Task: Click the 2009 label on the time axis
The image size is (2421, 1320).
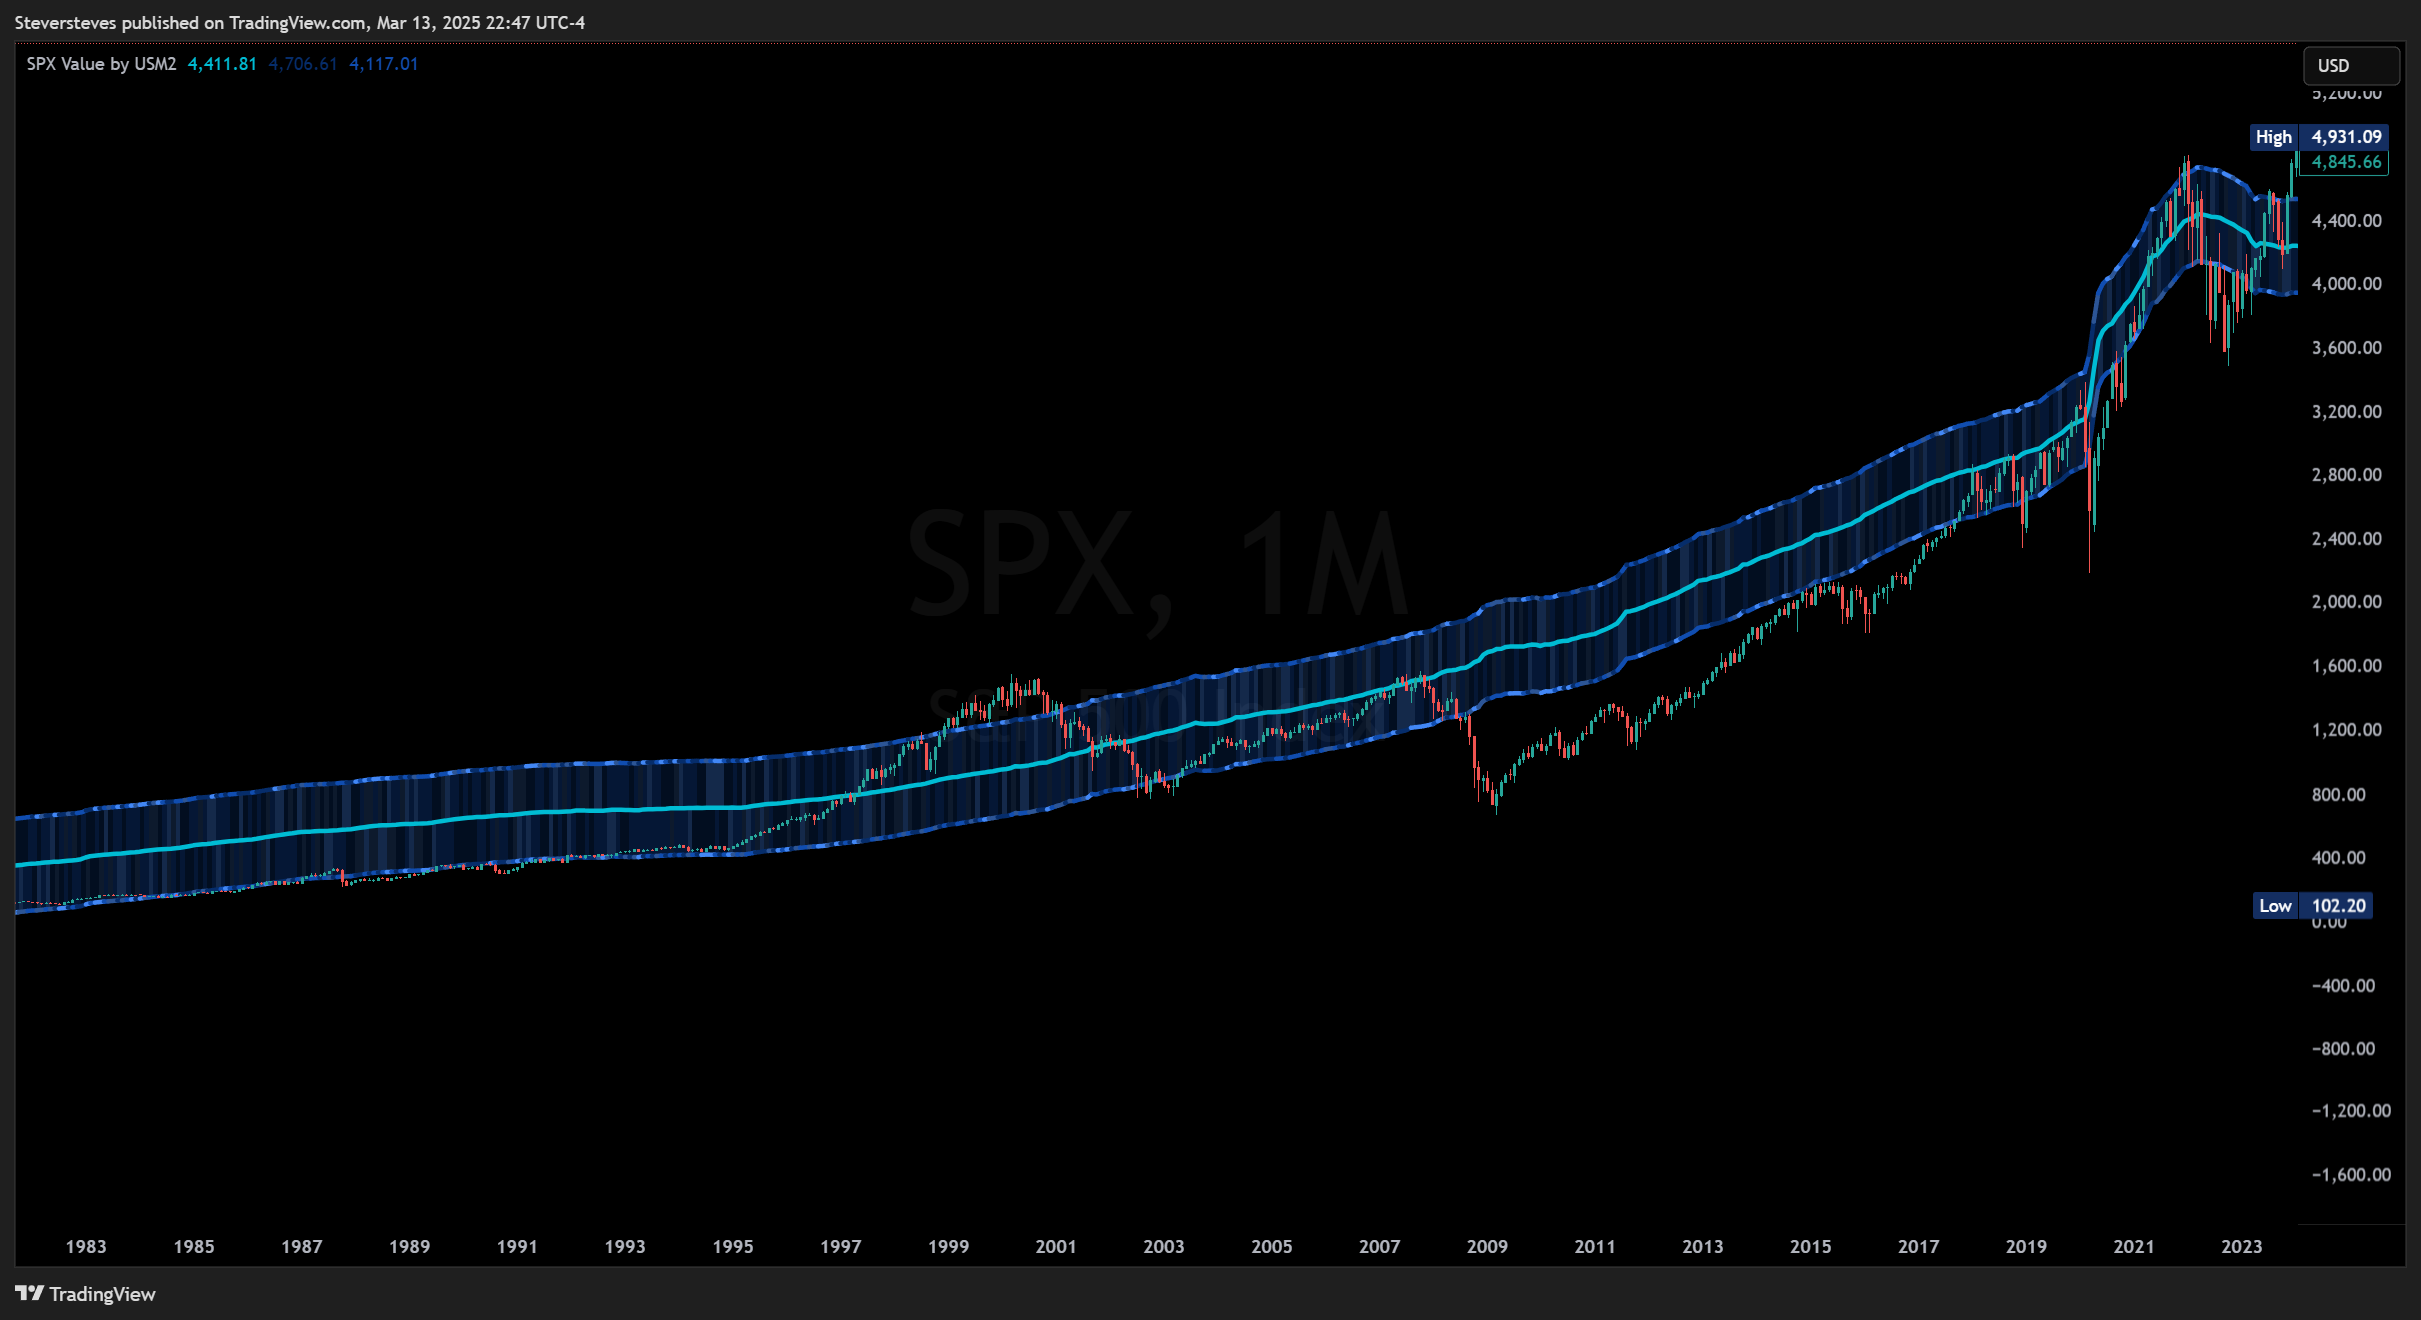Action: (x=1487, y=1247)
